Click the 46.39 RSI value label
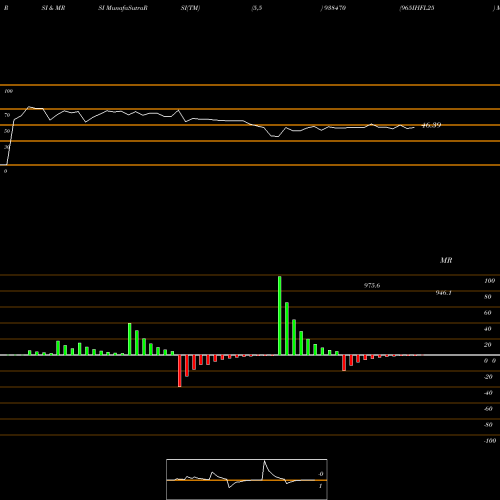Screen dimensions: 500x500 coord(431,125)
